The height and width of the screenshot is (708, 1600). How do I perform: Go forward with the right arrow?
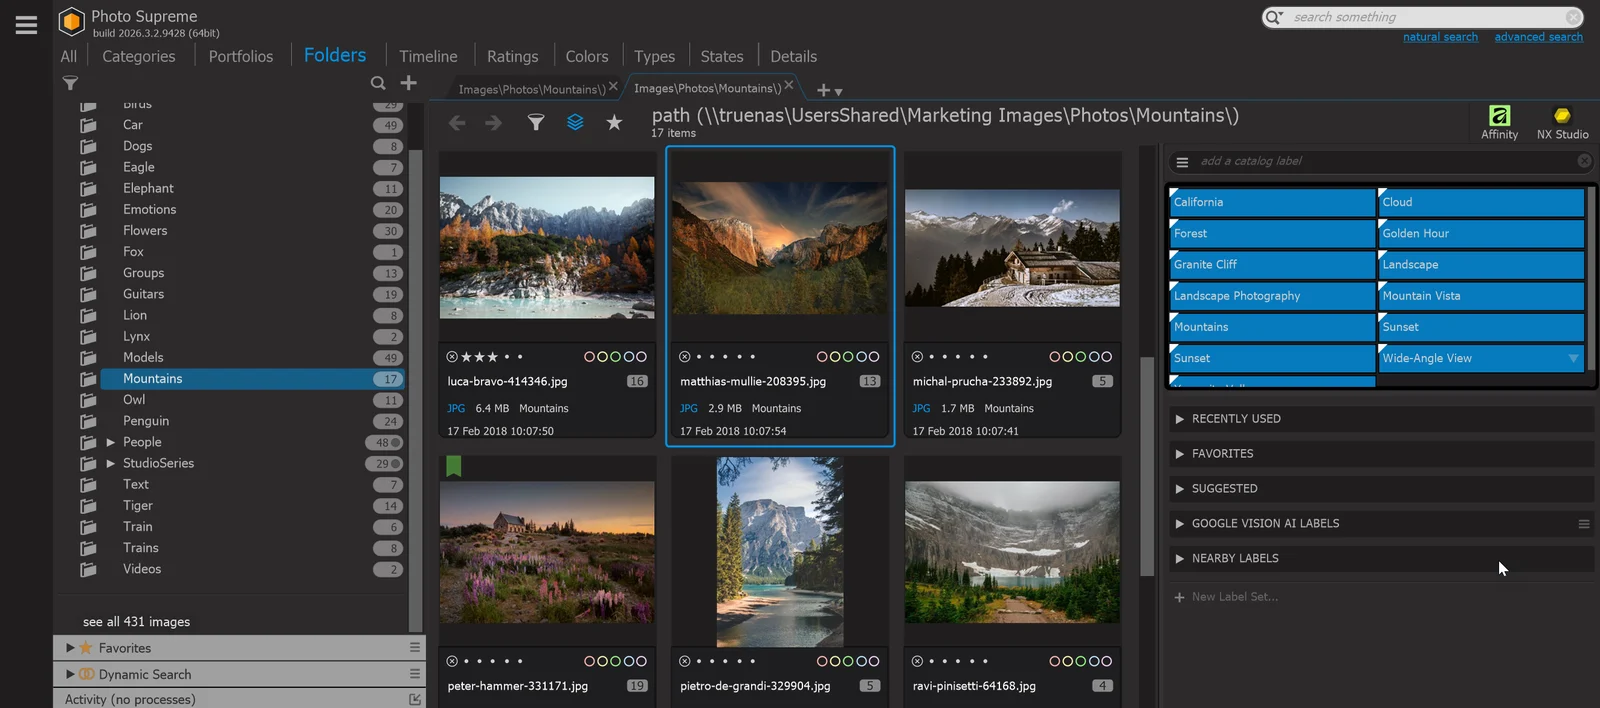coord(493,122)
